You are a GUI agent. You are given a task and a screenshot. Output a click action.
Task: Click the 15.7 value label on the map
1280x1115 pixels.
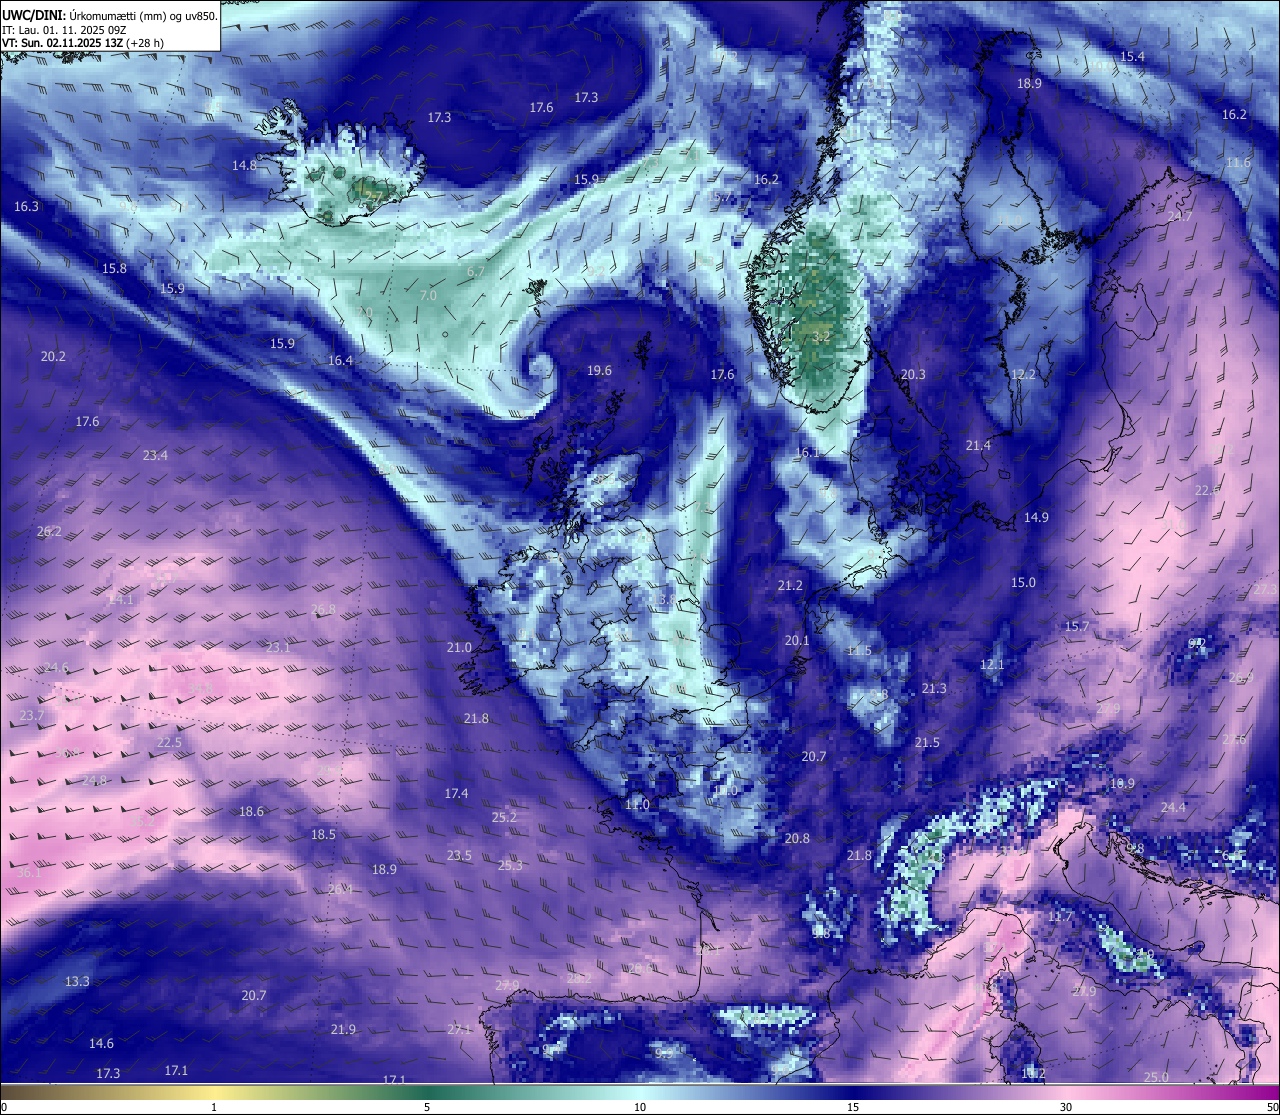click(1076, 627)
